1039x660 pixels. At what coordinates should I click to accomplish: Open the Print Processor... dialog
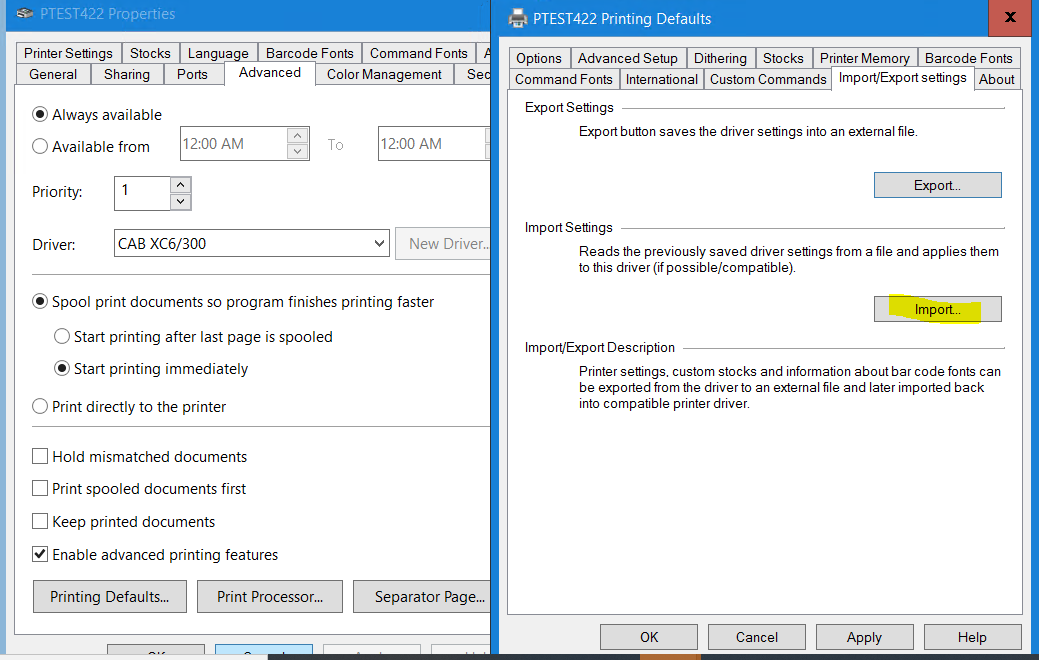tap(270, 597)
